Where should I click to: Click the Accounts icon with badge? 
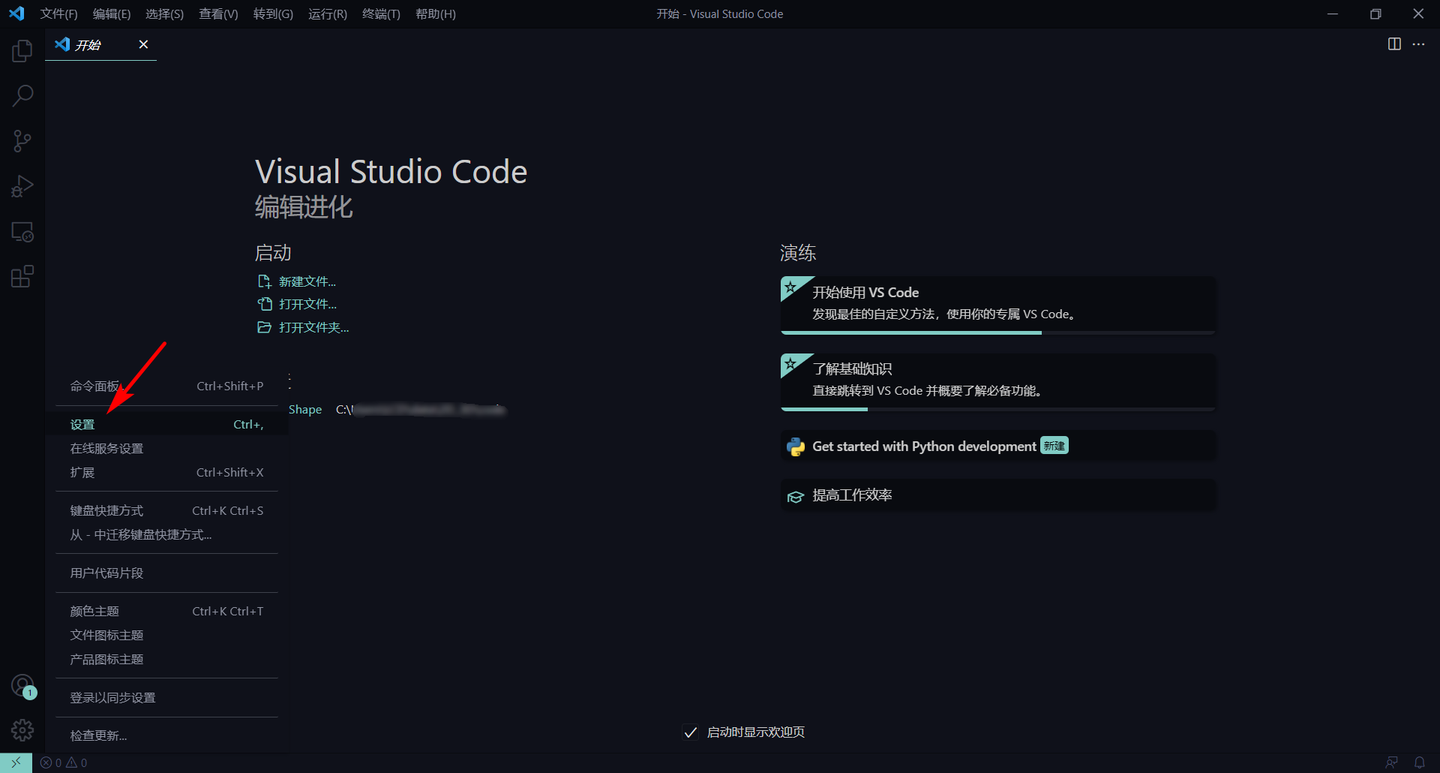[22, 686]
